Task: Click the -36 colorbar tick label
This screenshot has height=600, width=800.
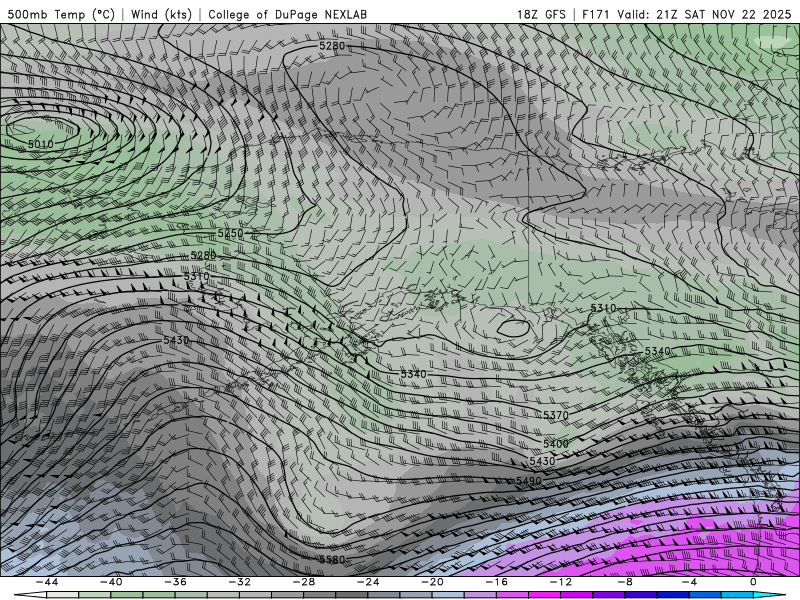Action: [176, 582]
